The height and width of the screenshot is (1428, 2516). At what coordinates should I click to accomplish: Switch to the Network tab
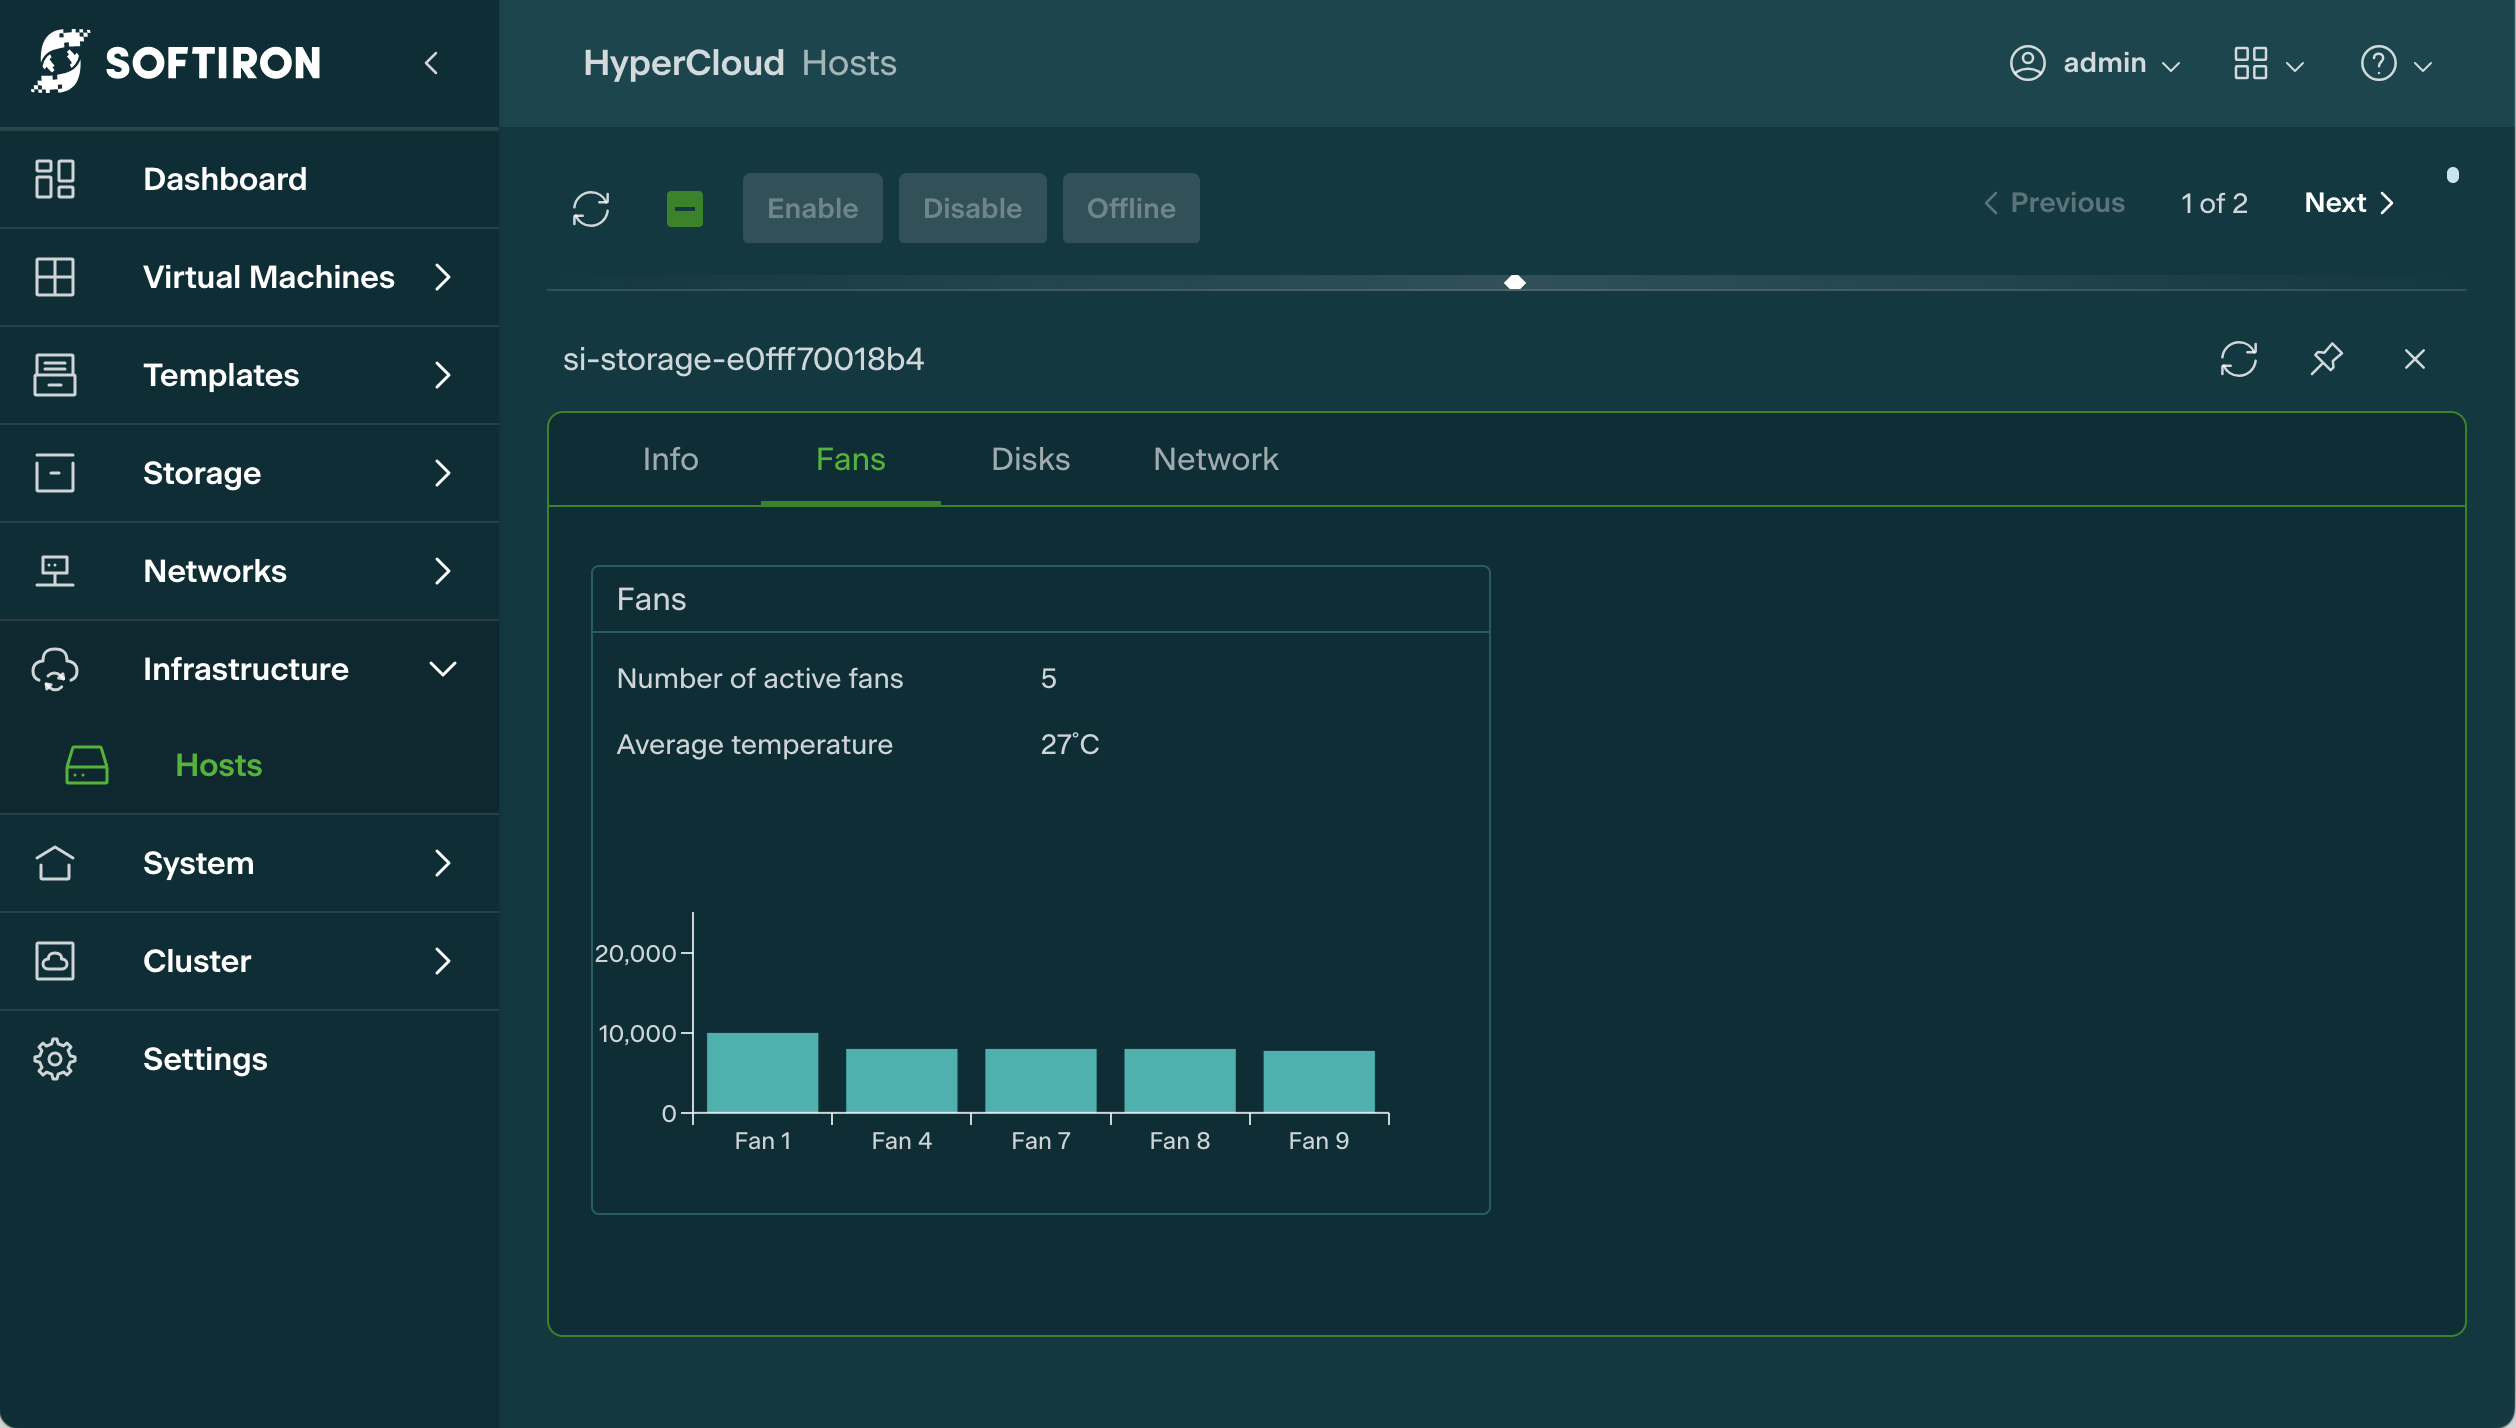pos(1215,459)
